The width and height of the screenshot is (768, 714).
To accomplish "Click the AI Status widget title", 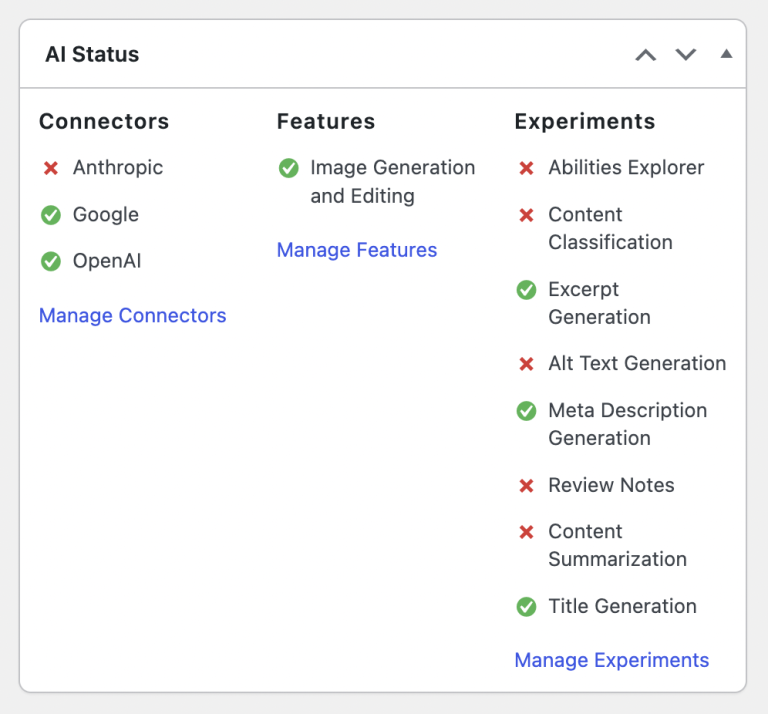I will pyautogui.click(x=92, y=55).
